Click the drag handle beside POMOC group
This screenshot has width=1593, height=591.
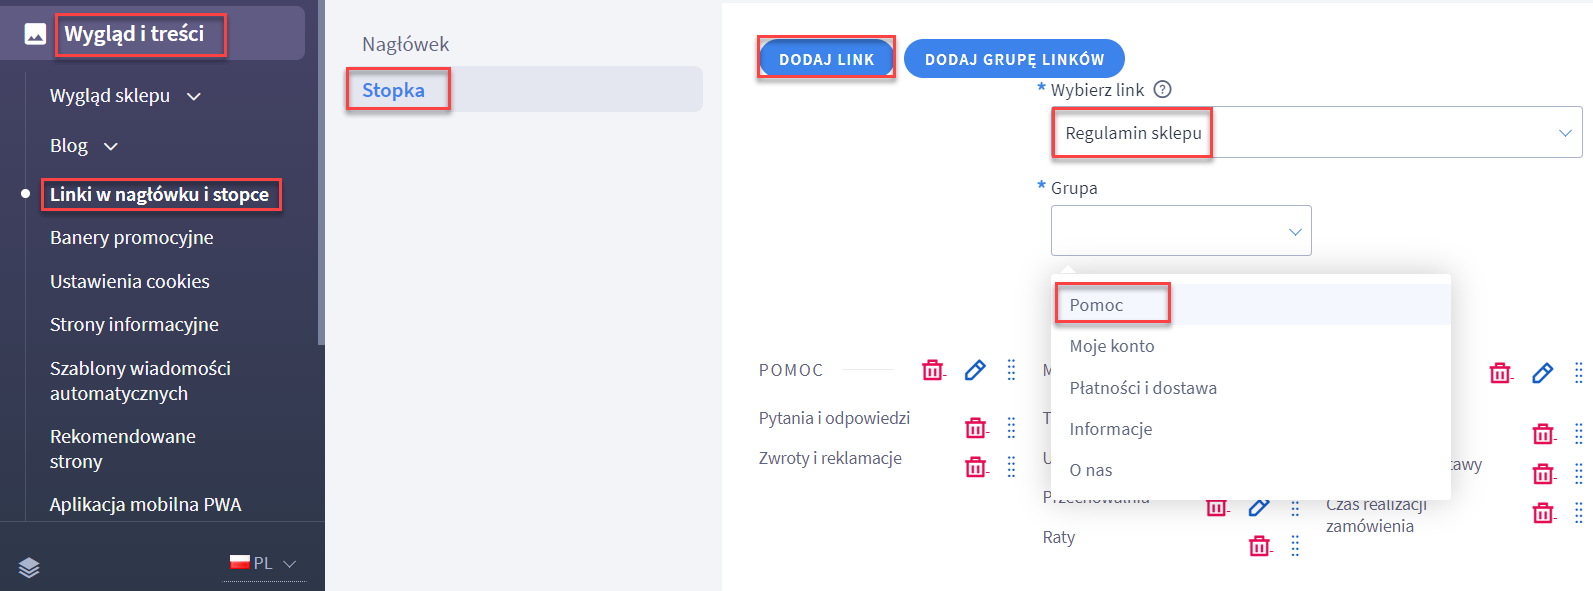1011,370
